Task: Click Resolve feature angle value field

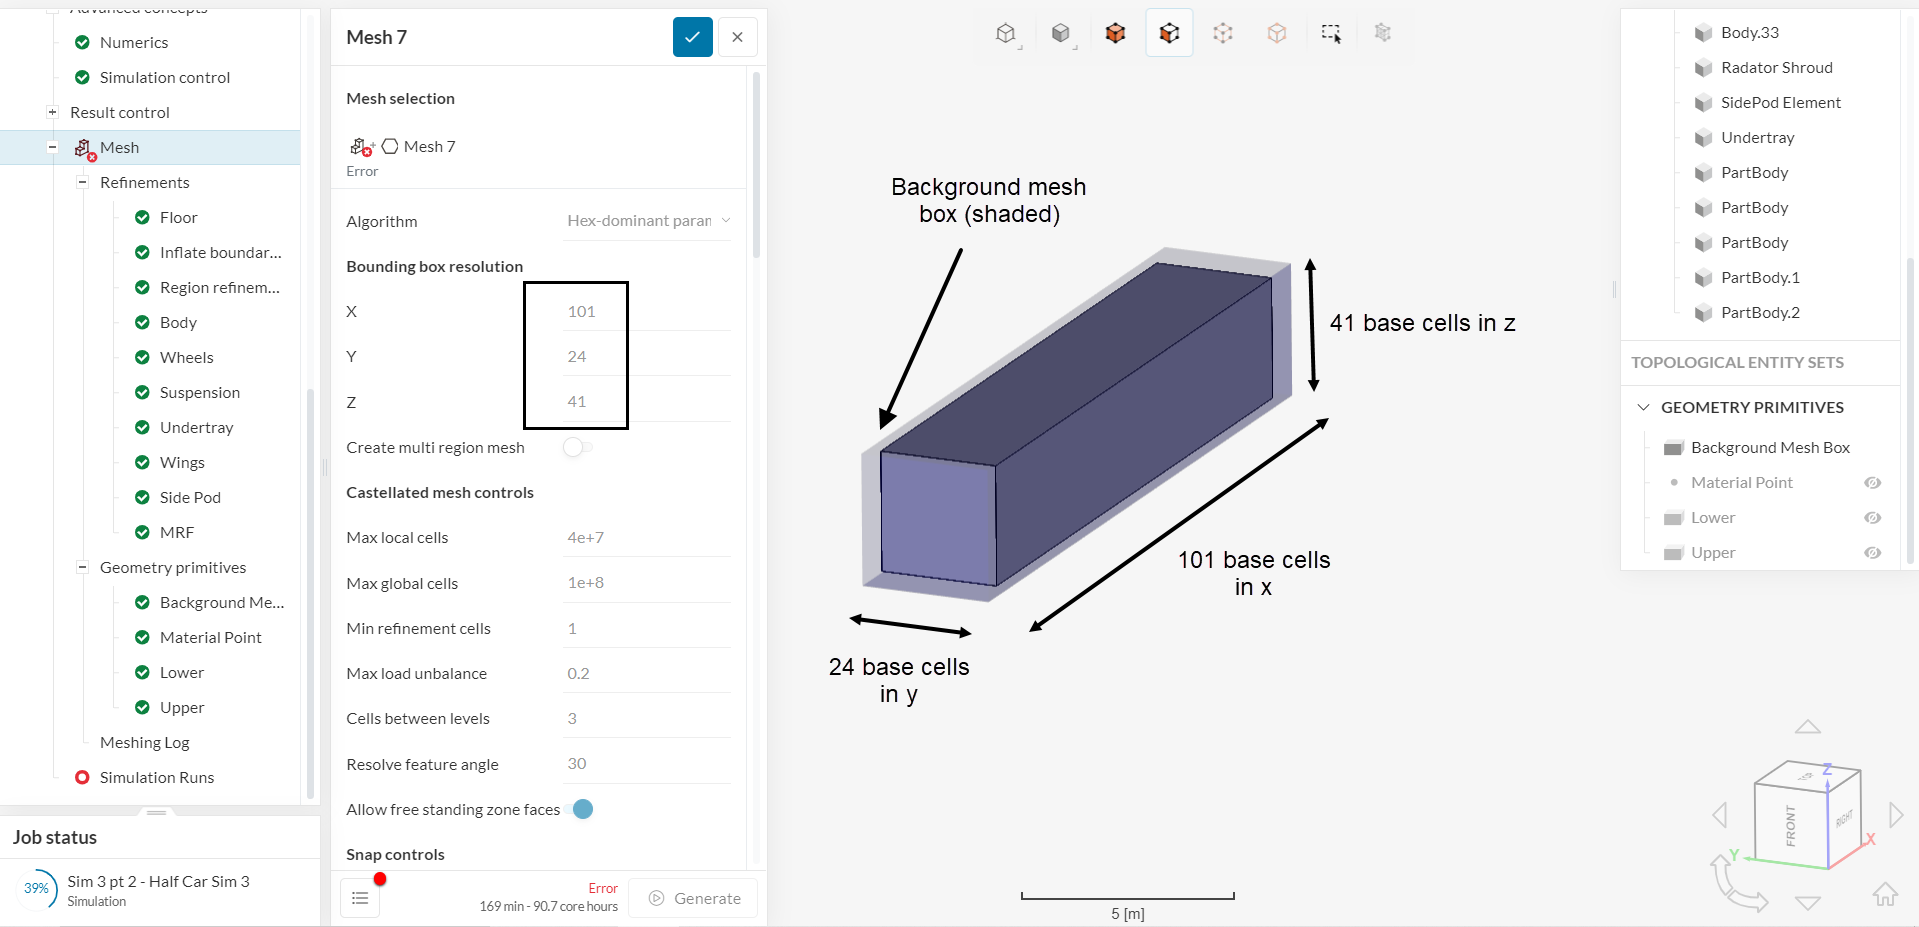Action: (x=648, y=763)
